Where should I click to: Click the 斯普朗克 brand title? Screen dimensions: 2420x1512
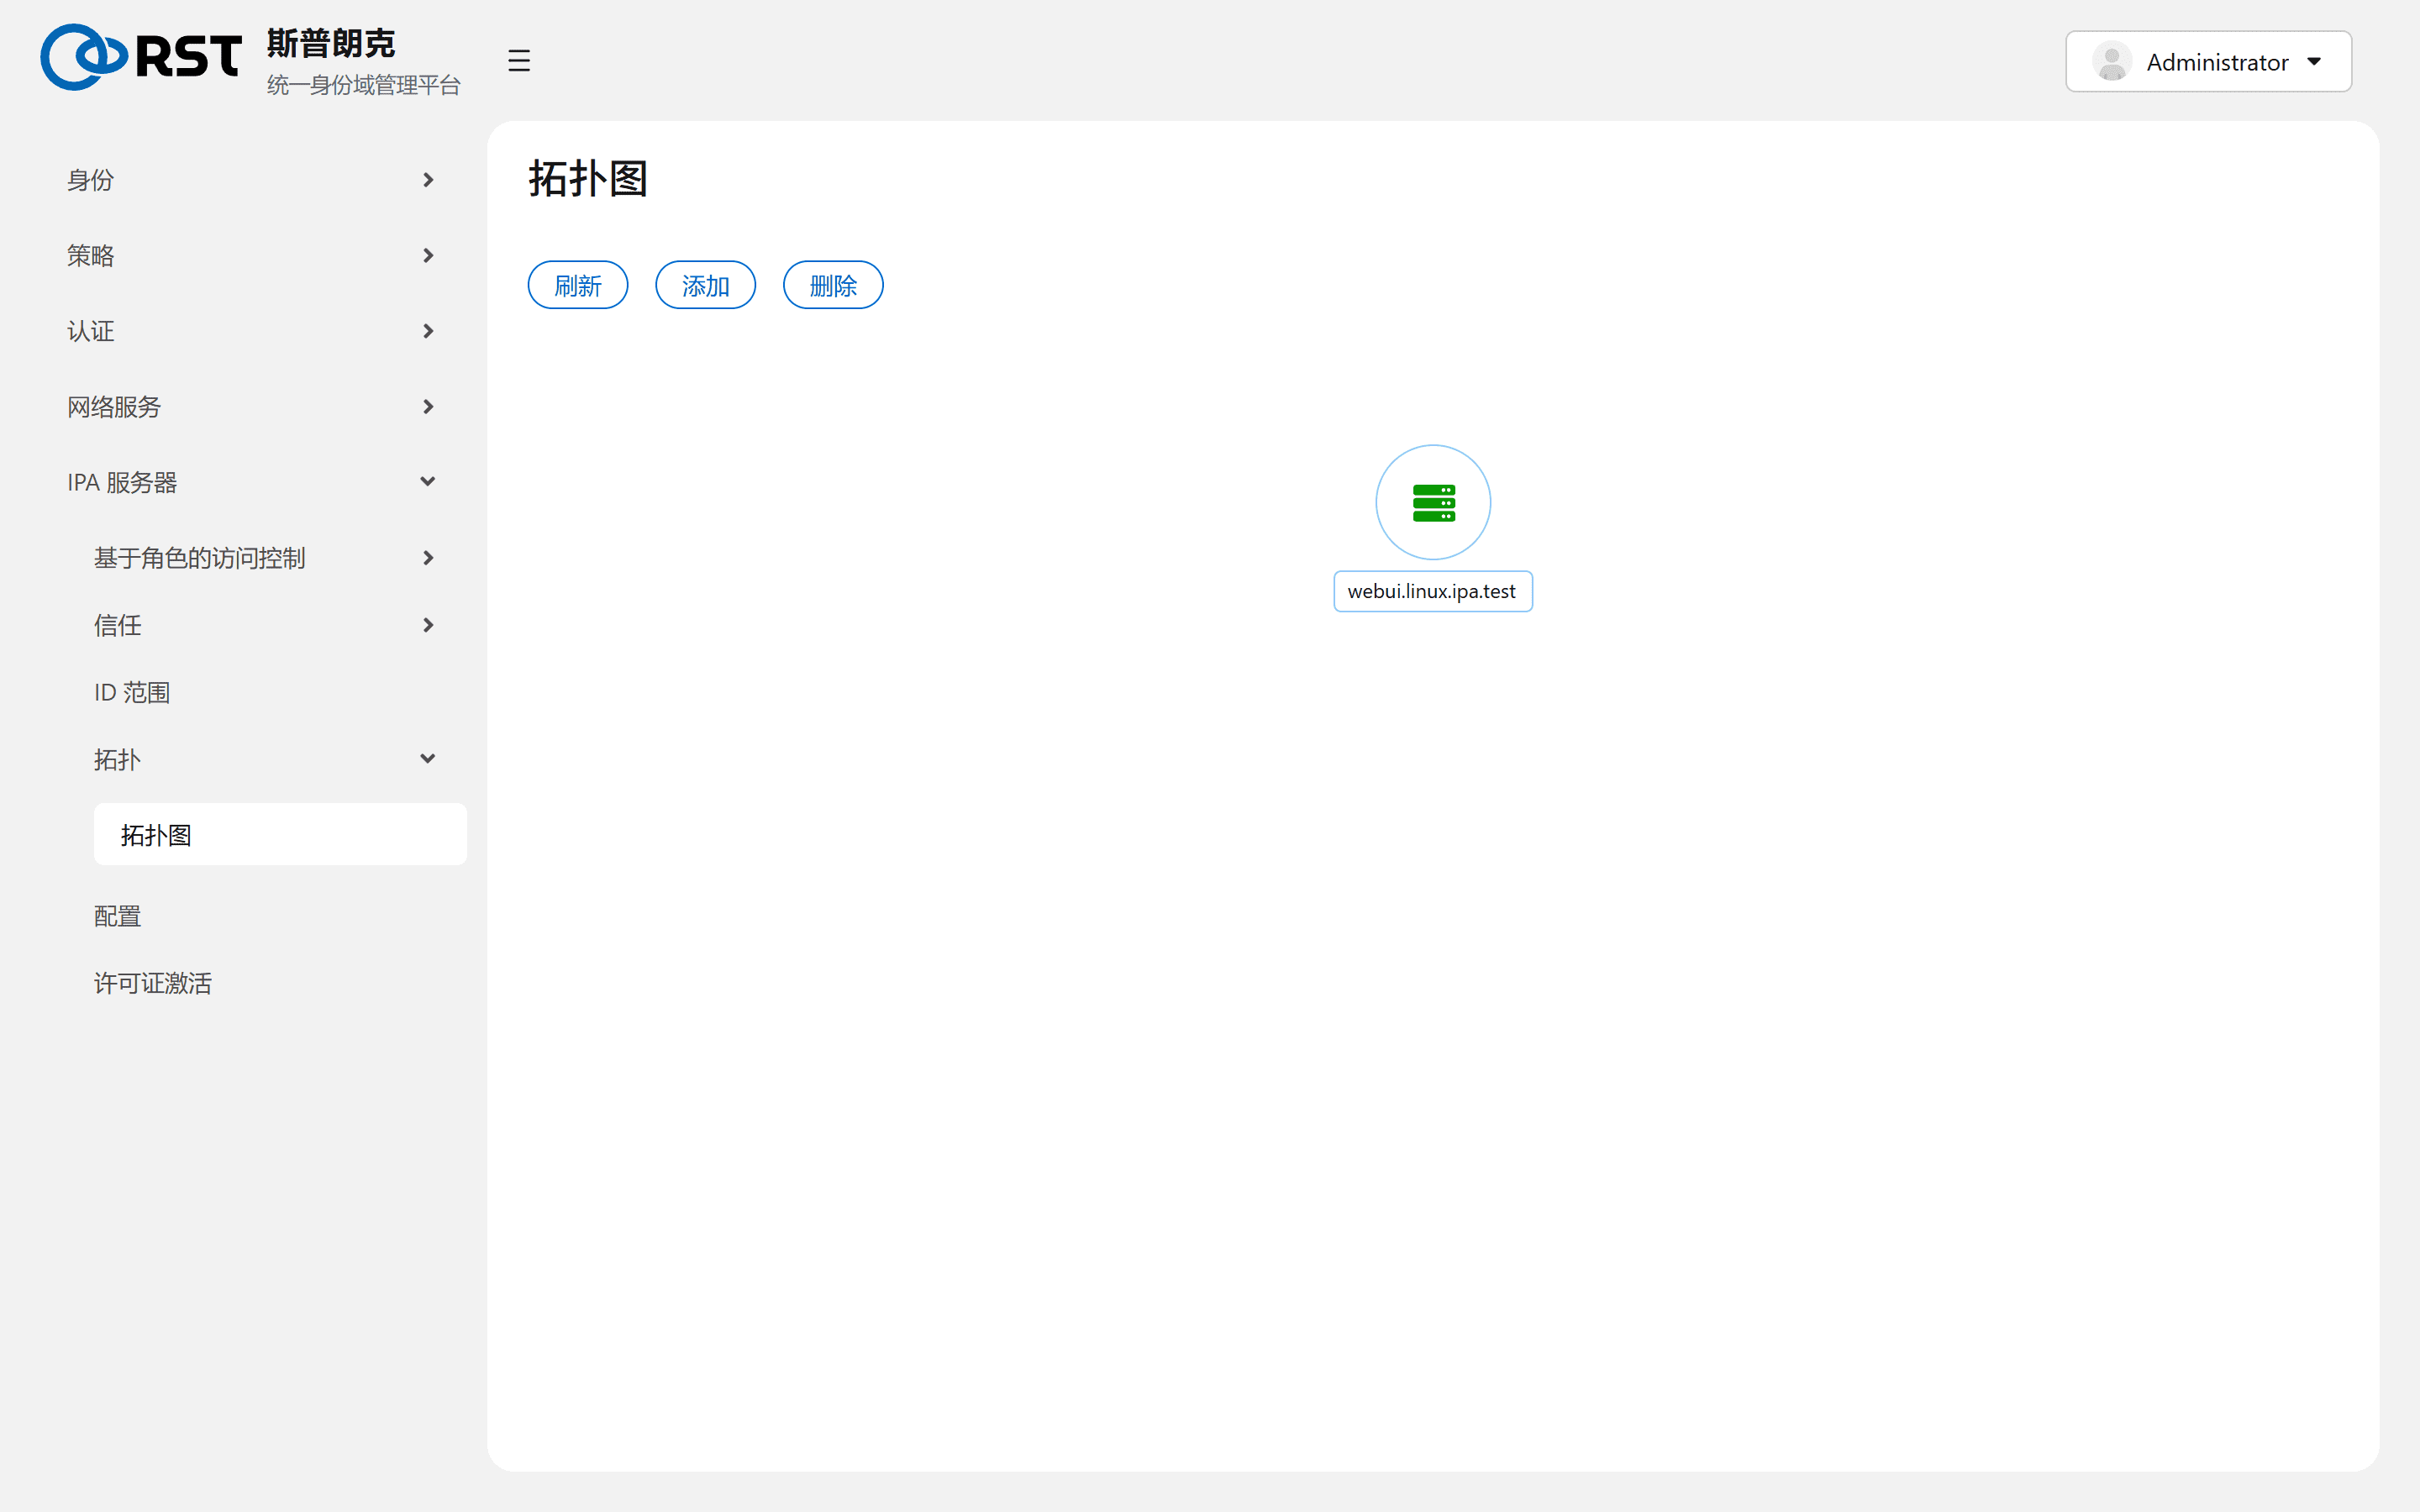click(331, 44)
